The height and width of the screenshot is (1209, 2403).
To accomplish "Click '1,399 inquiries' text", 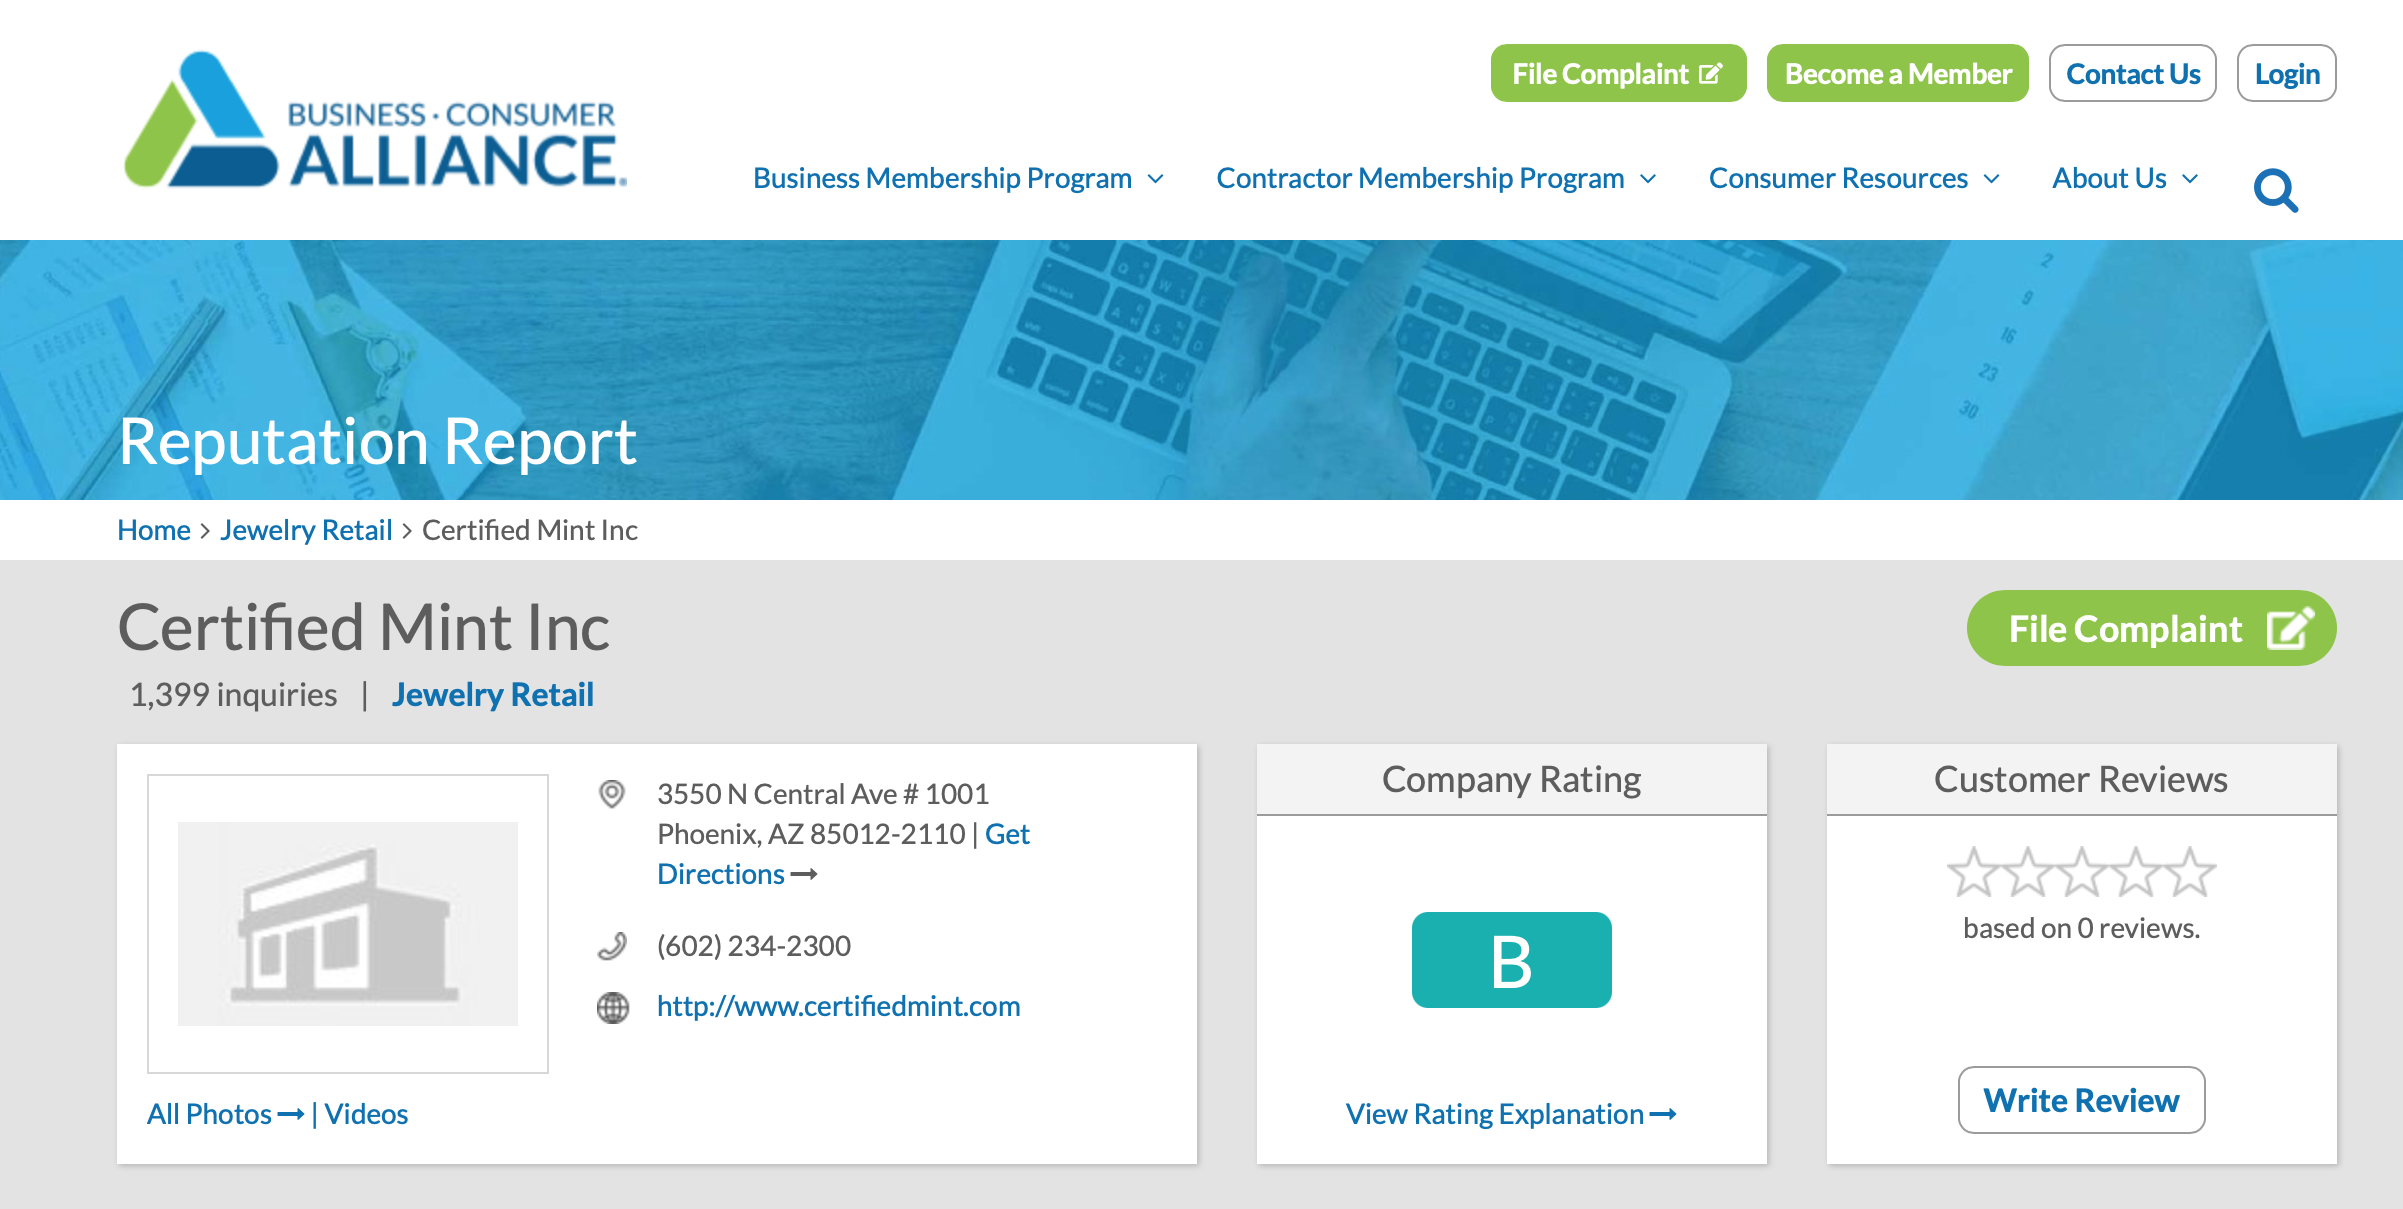I will tap(234, 694).
